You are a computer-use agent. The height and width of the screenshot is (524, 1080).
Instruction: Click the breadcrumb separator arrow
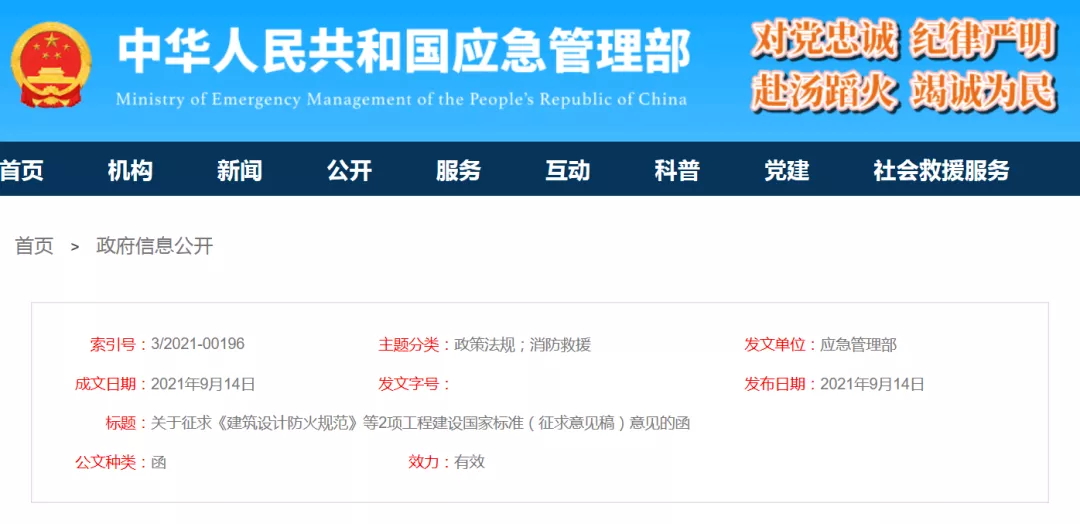point(75,247)
